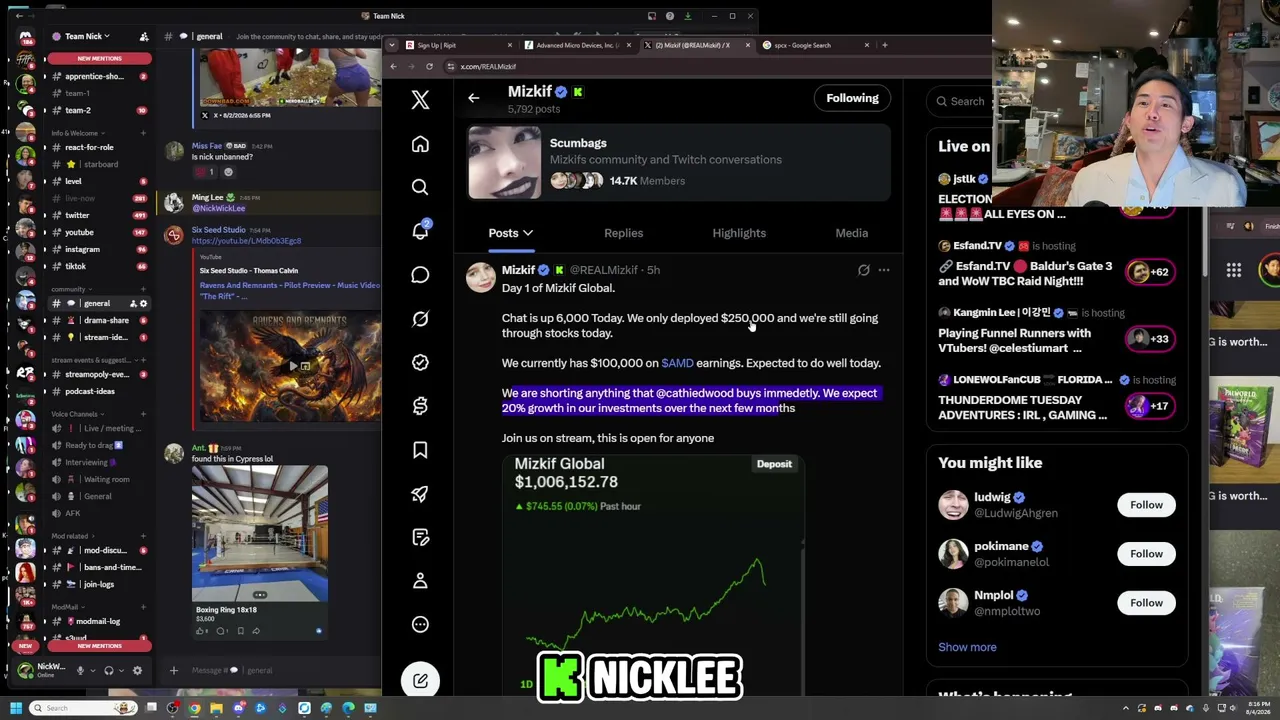
Task: Reload the page in the browser toolbar
Action: coord(429,66)
